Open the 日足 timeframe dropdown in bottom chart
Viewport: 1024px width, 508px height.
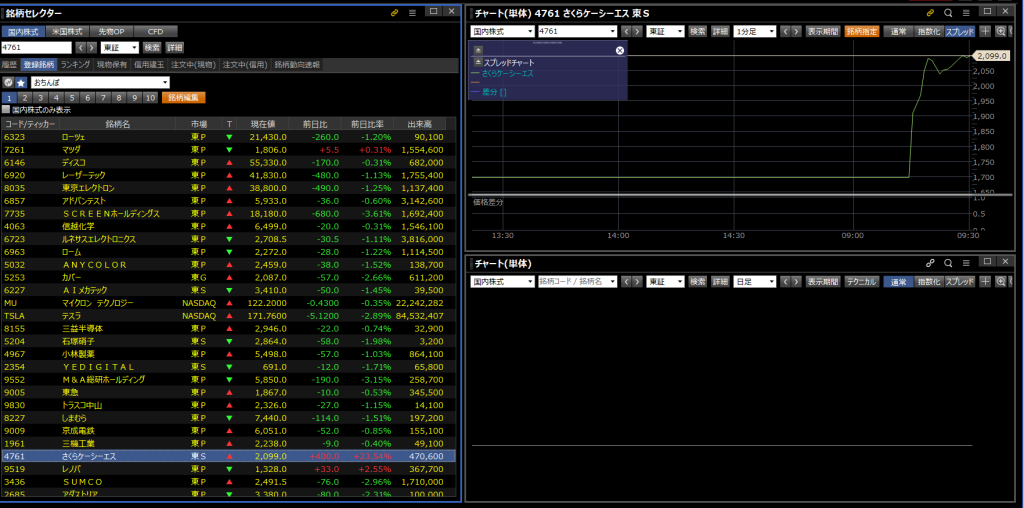[755, 281]
